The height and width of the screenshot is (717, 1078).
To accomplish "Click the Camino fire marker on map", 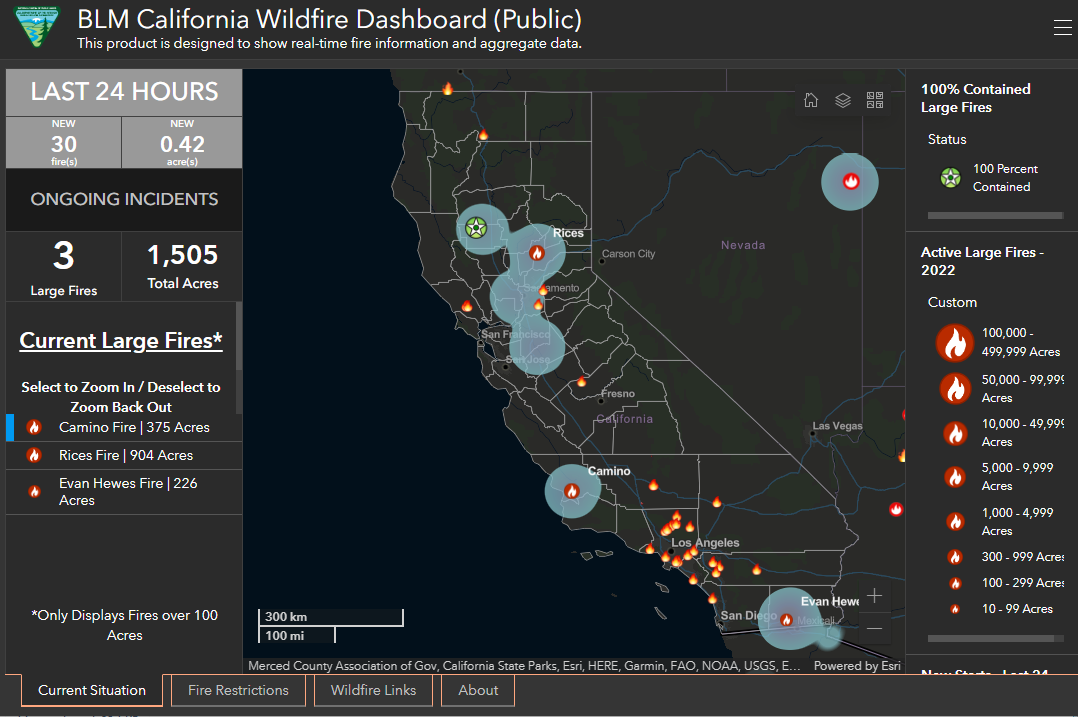I will point(572,491).
